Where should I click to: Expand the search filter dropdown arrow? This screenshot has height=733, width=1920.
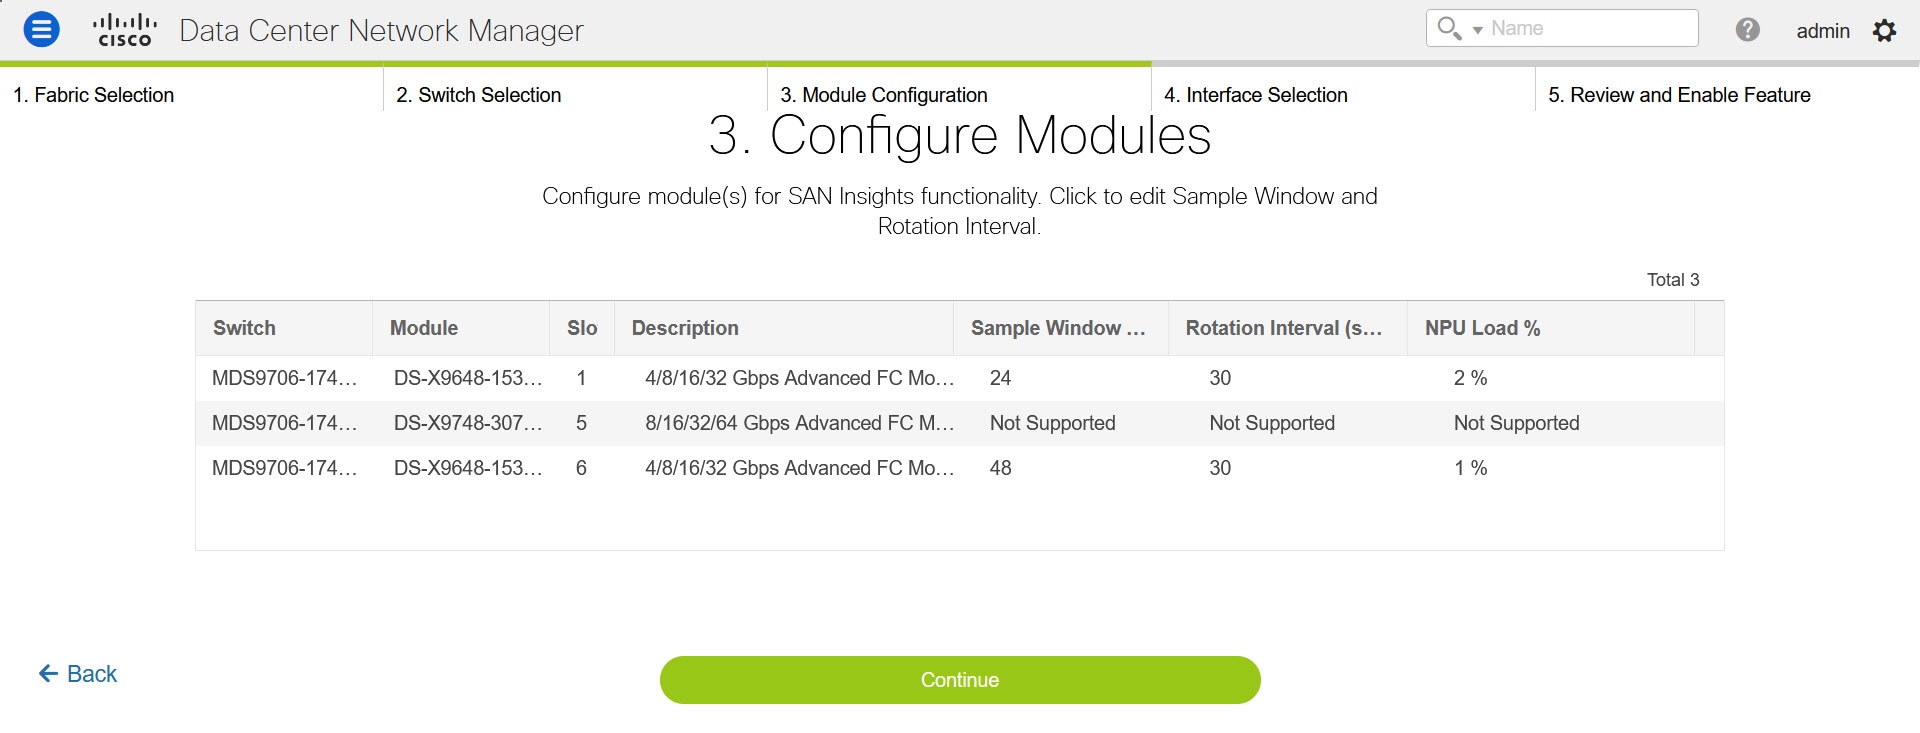(1477, 30)
